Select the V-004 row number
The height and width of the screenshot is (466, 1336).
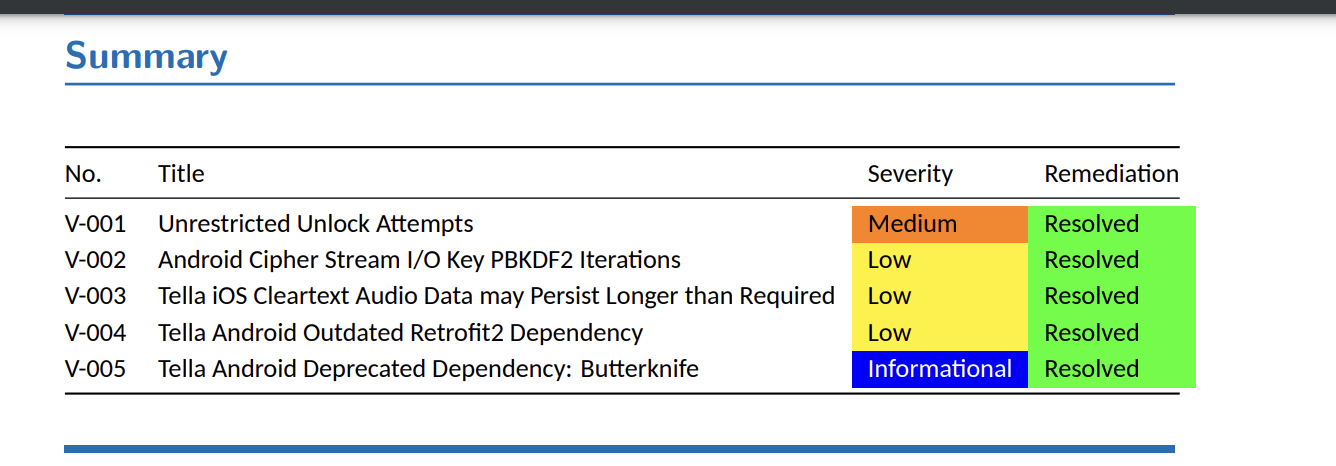point(96,333)
